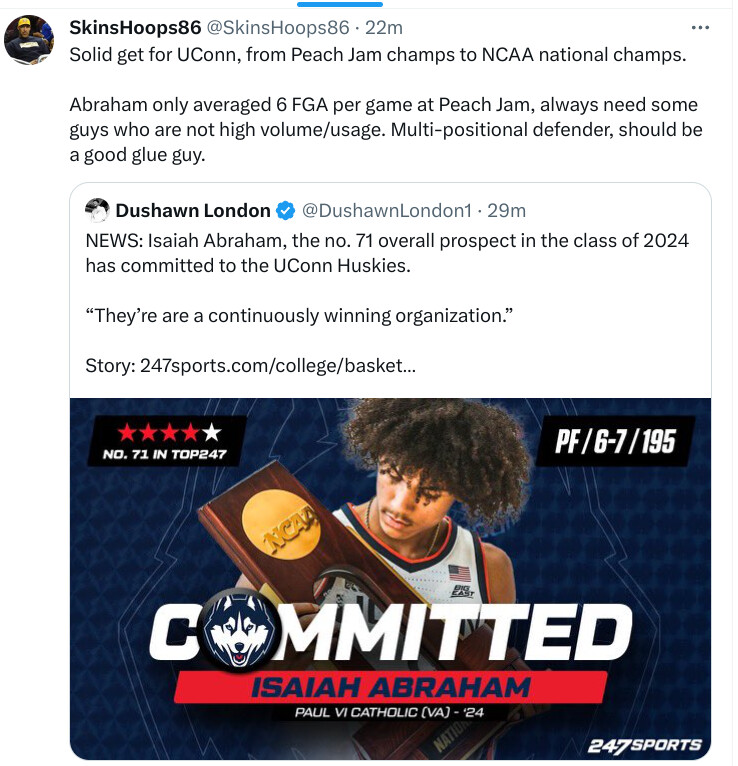738x766 pixels.
Task: Open the more options three-dot menu
Action: click(x=709, y=26)
